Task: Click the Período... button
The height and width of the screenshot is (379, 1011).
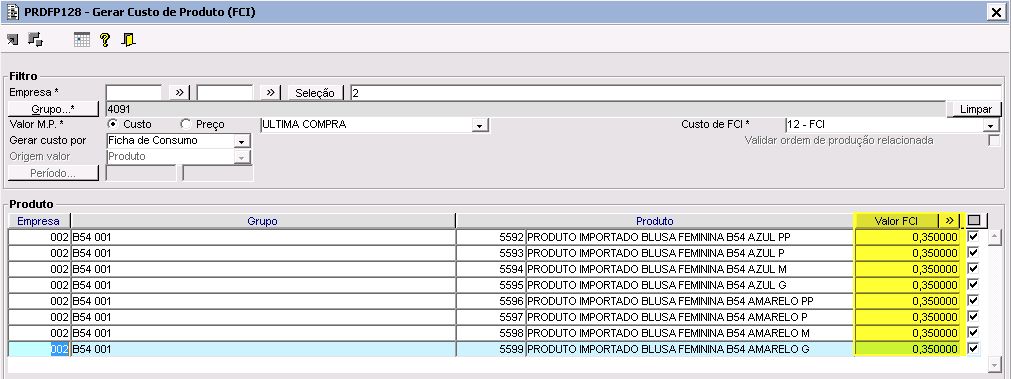Action: tap(54, 173)
